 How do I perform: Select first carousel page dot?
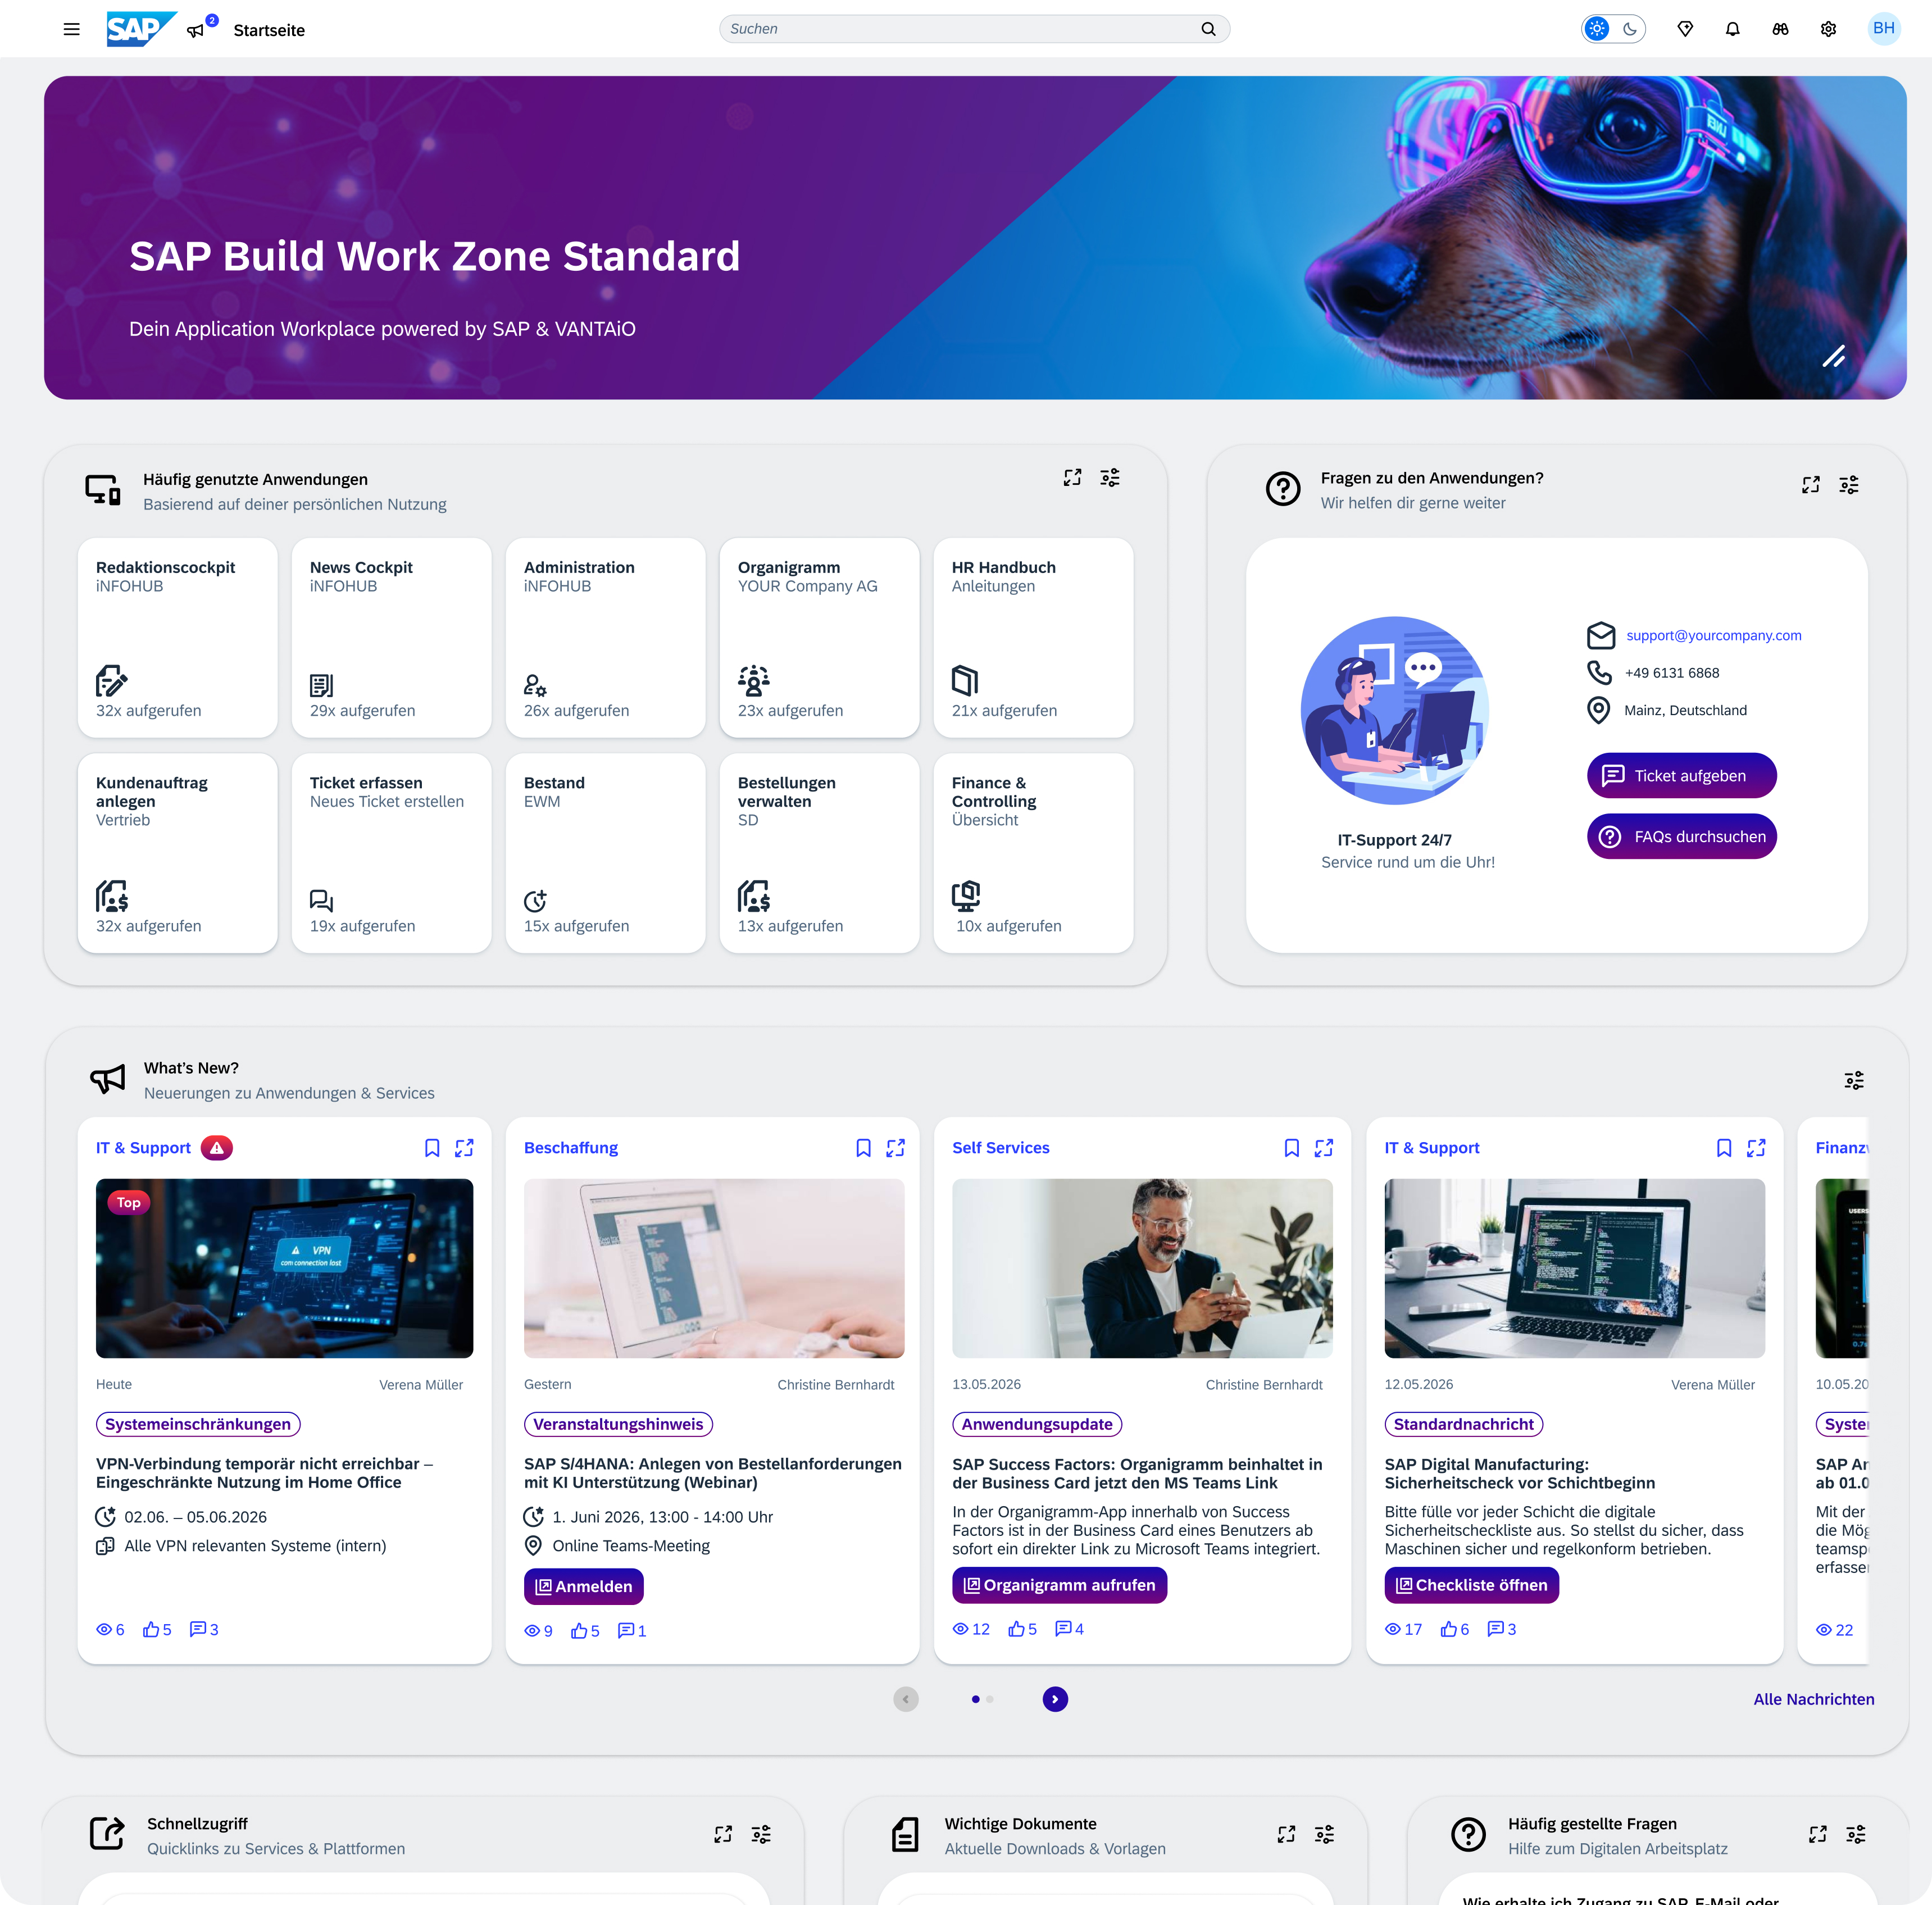click(975, 1699)
